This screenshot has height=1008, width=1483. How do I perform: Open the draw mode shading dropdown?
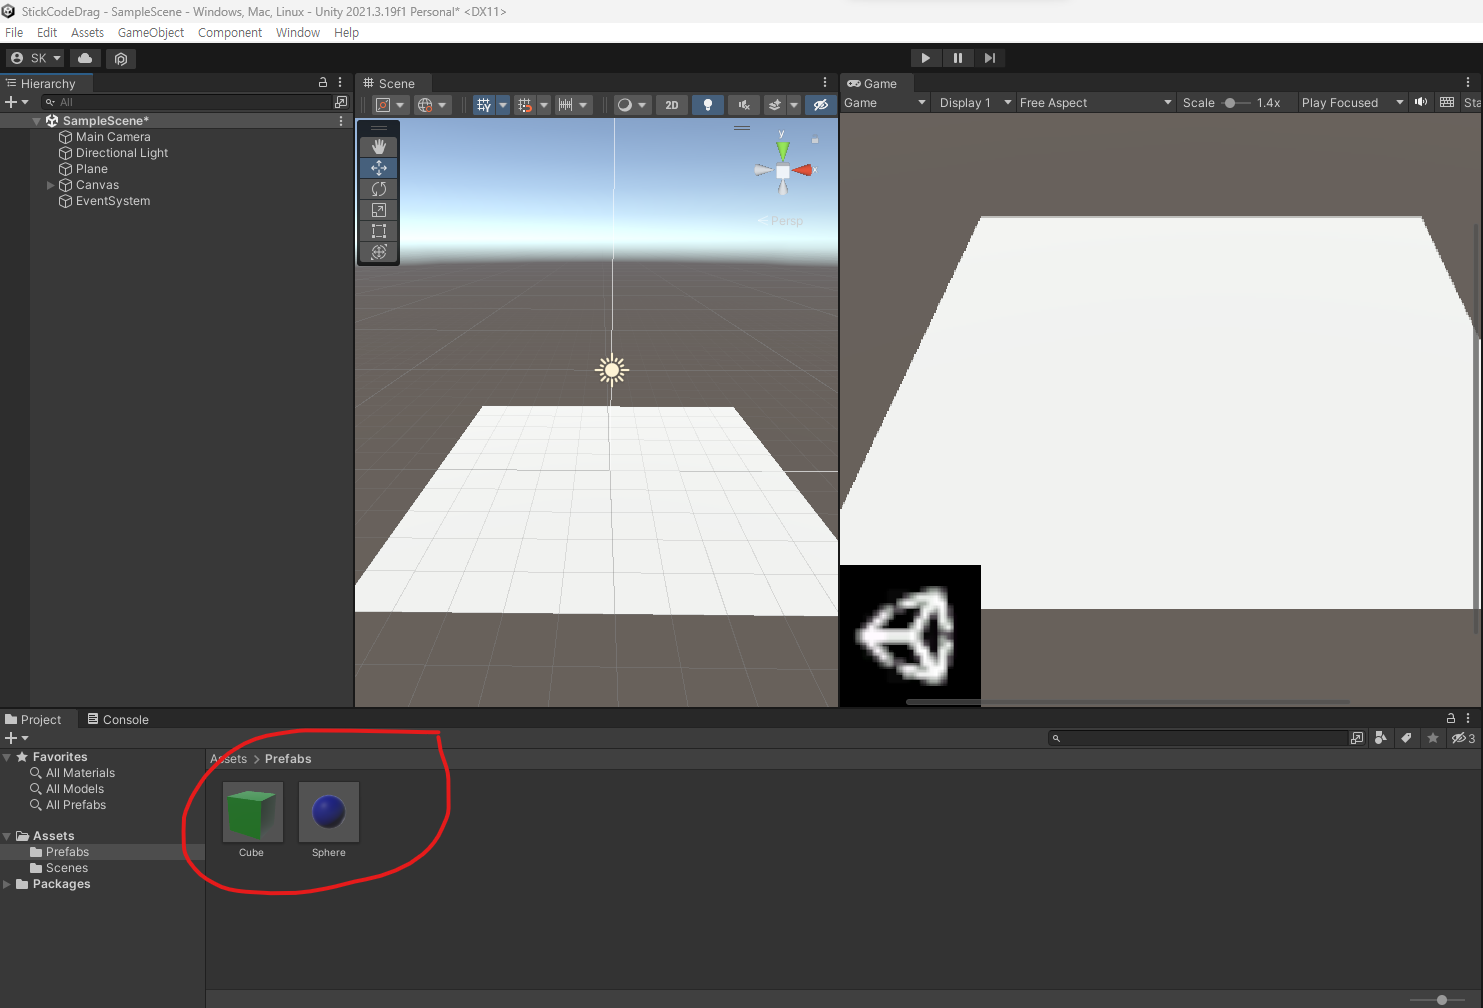[631, 105]
